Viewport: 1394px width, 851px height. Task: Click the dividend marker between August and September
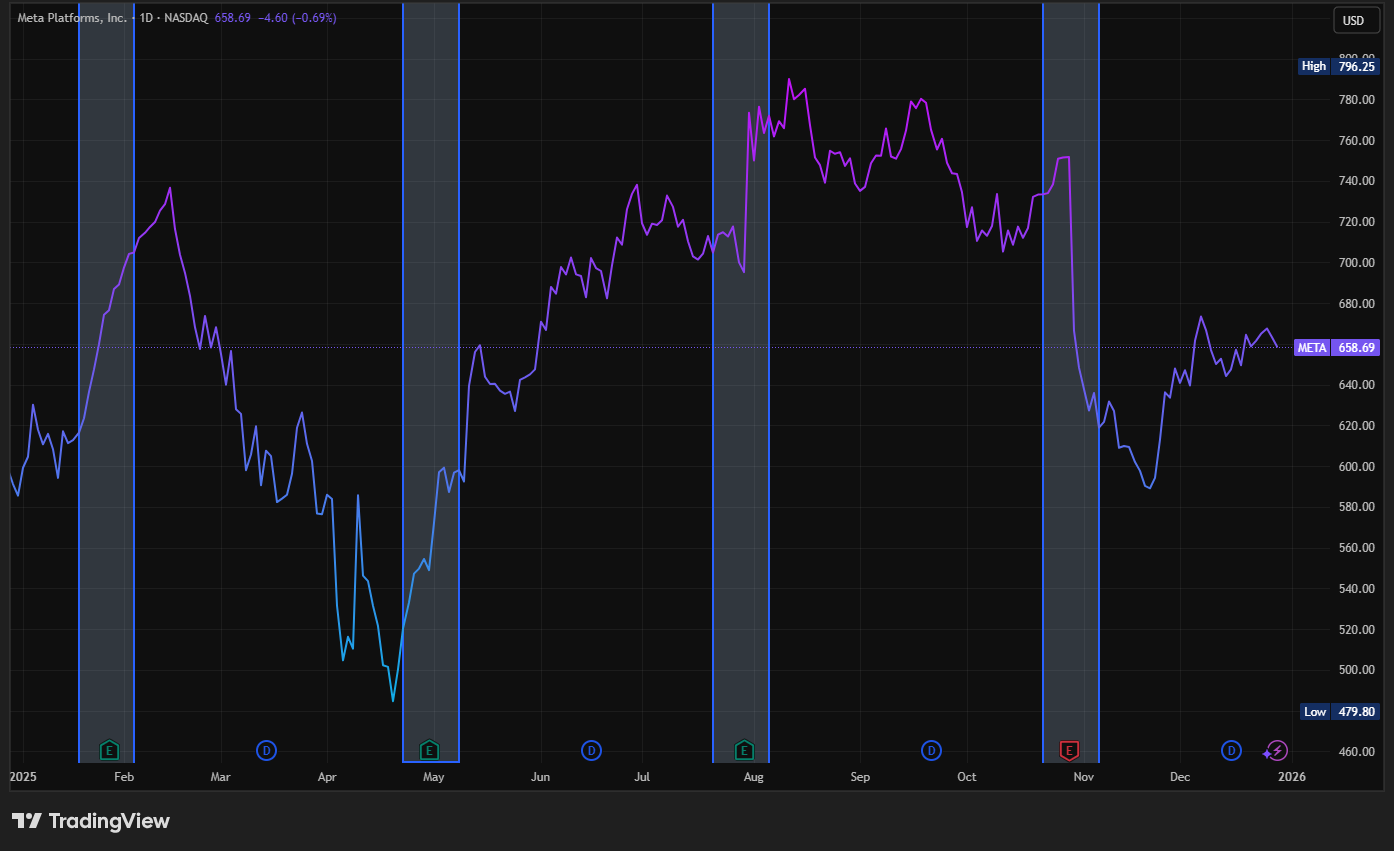pyautogui.click(x=931, y=750)
